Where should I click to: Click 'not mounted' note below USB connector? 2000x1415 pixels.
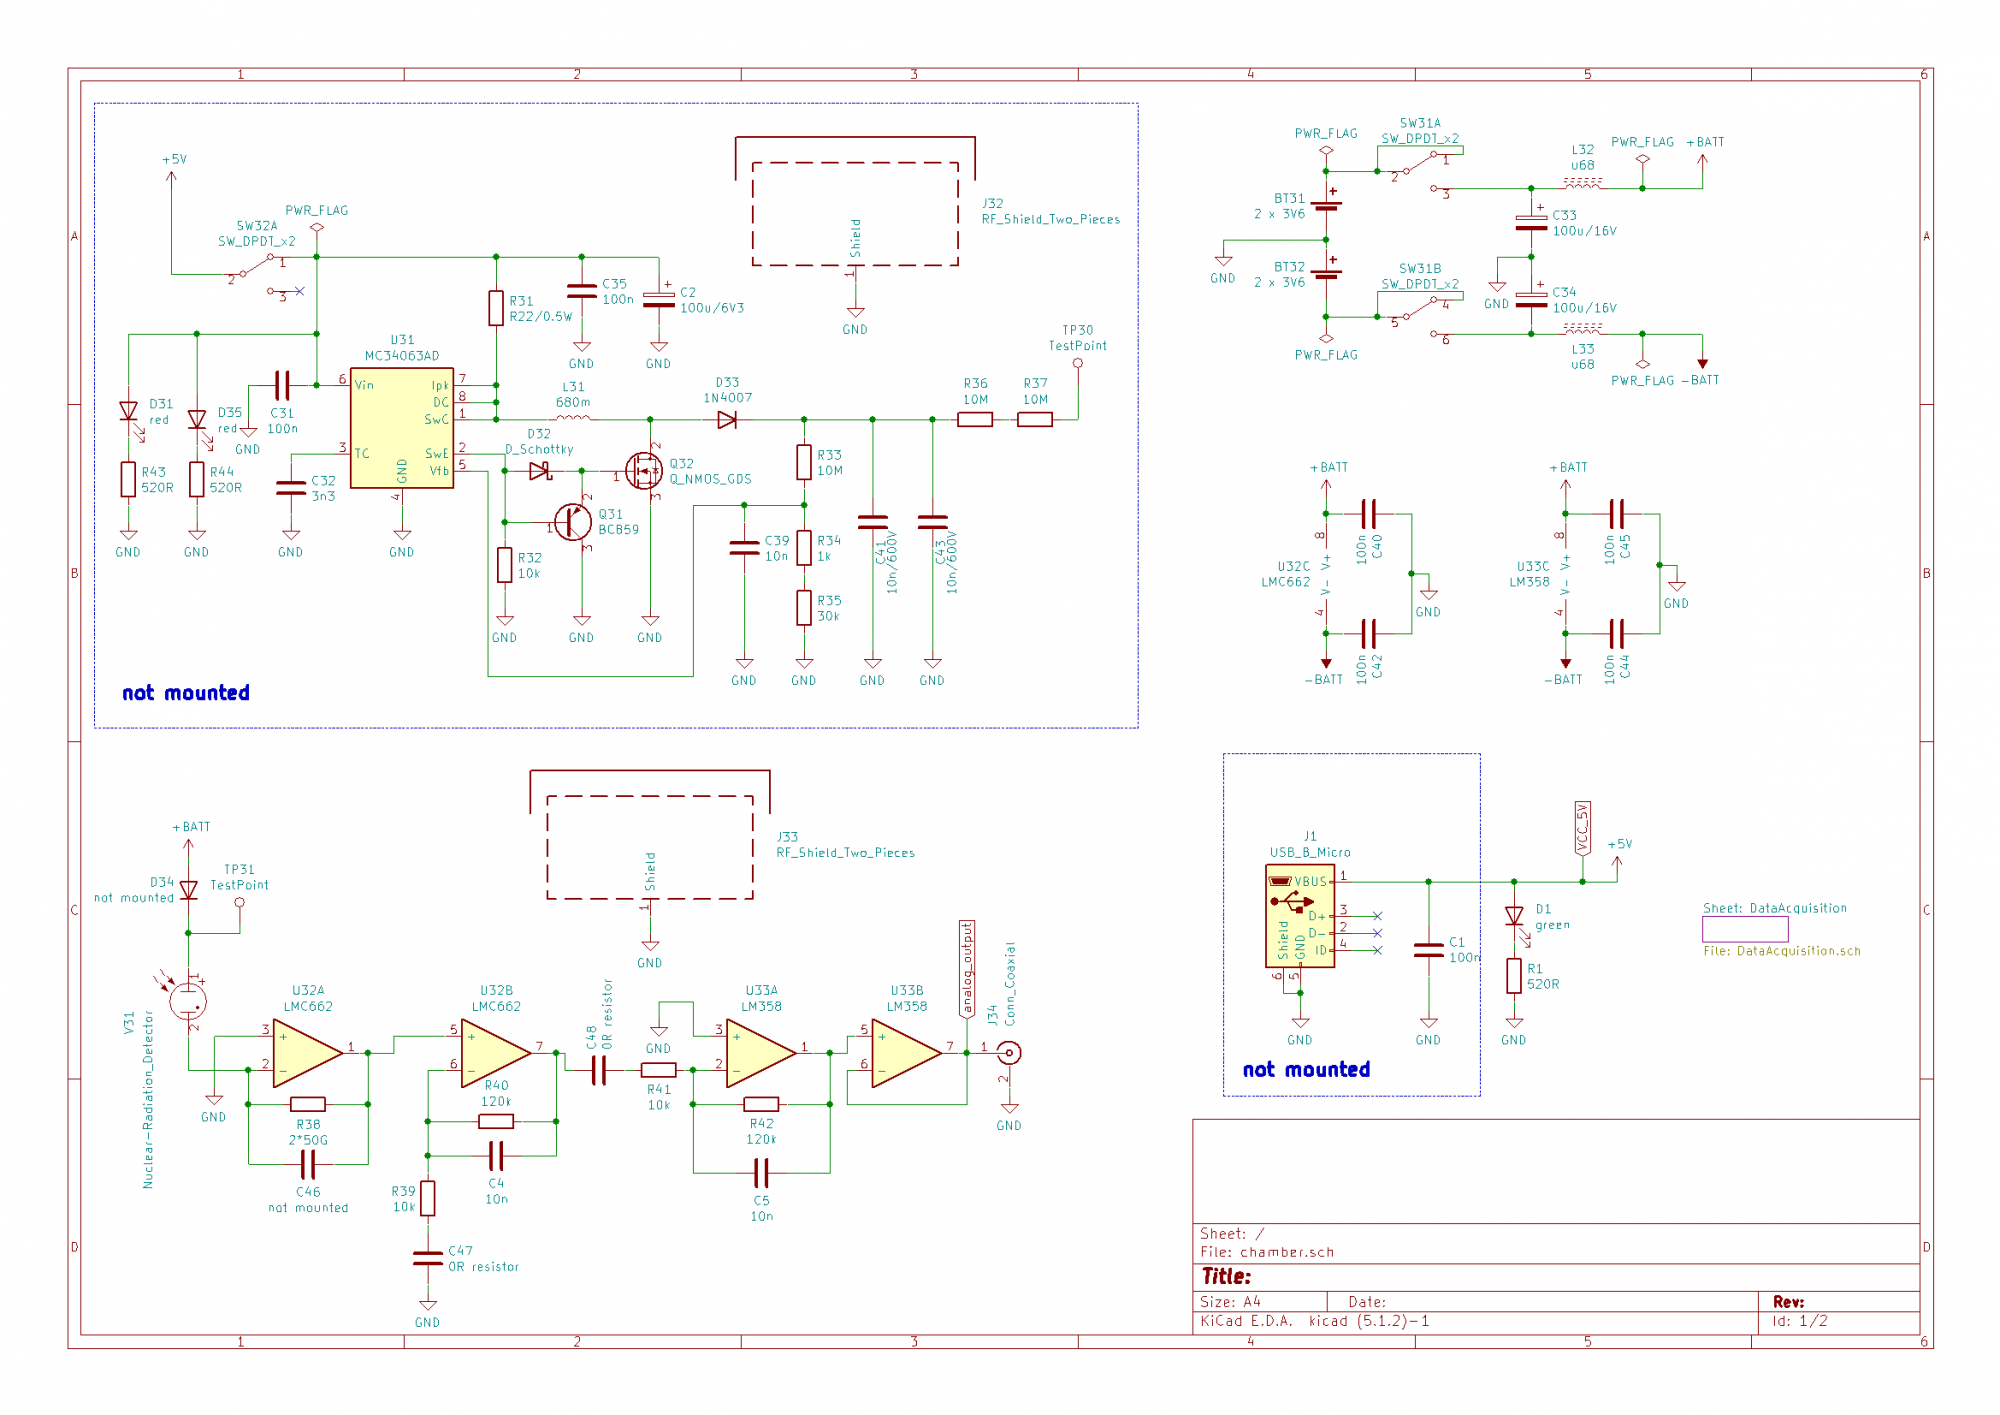[1306, 1069]
